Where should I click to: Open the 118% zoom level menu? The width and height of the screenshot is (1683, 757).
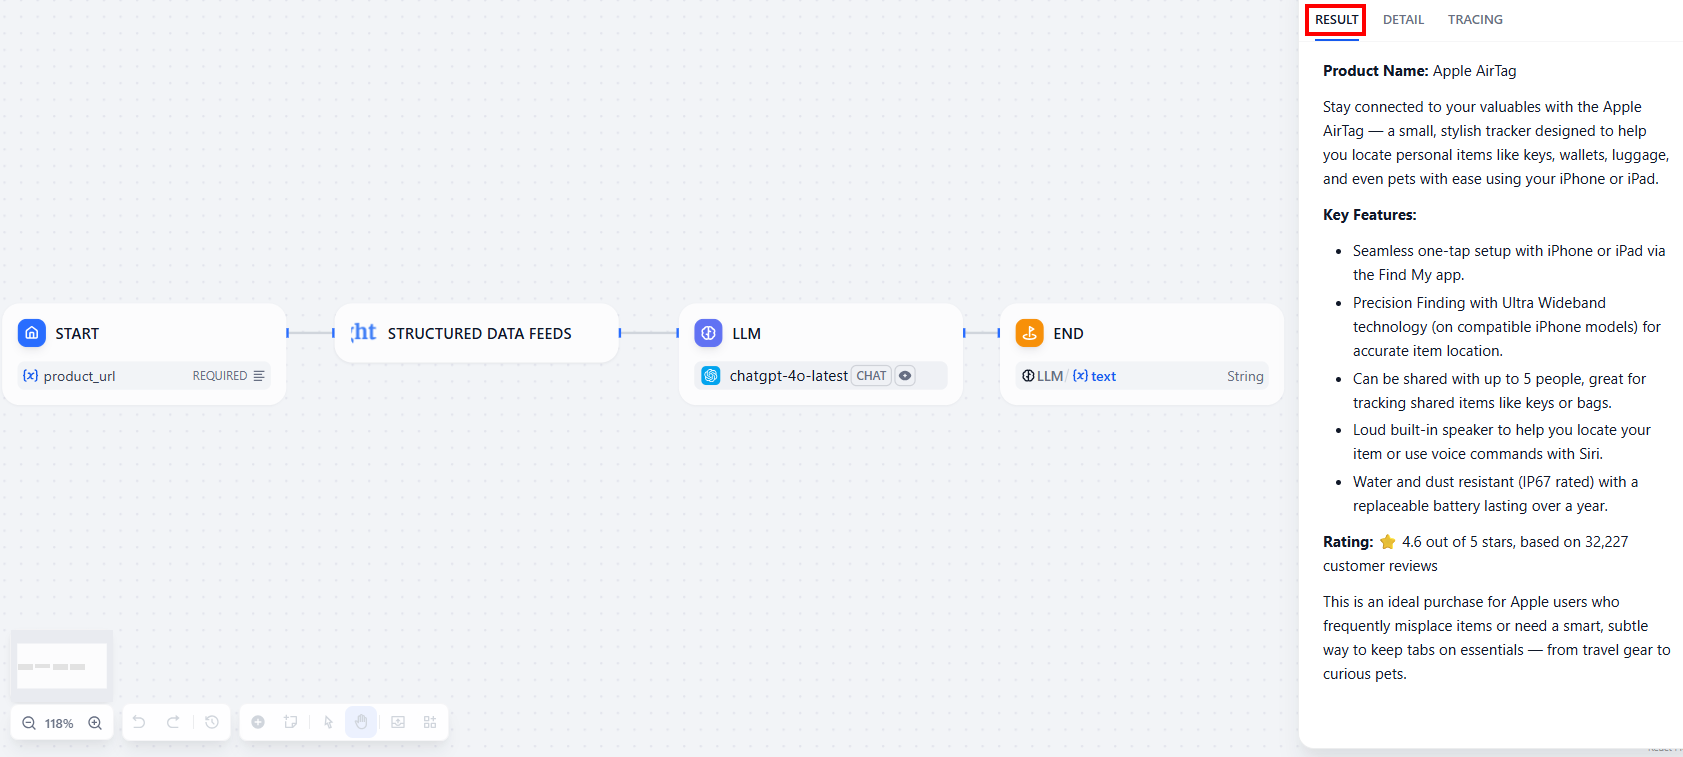(x=59, y=723)
